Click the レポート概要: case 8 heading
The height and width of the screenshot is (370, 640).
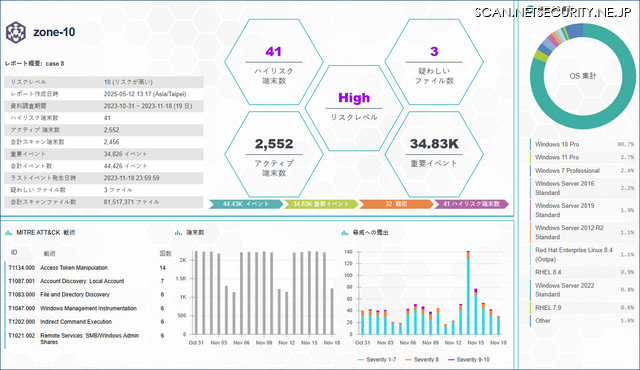pyautogui.click(x=35, y=64)
